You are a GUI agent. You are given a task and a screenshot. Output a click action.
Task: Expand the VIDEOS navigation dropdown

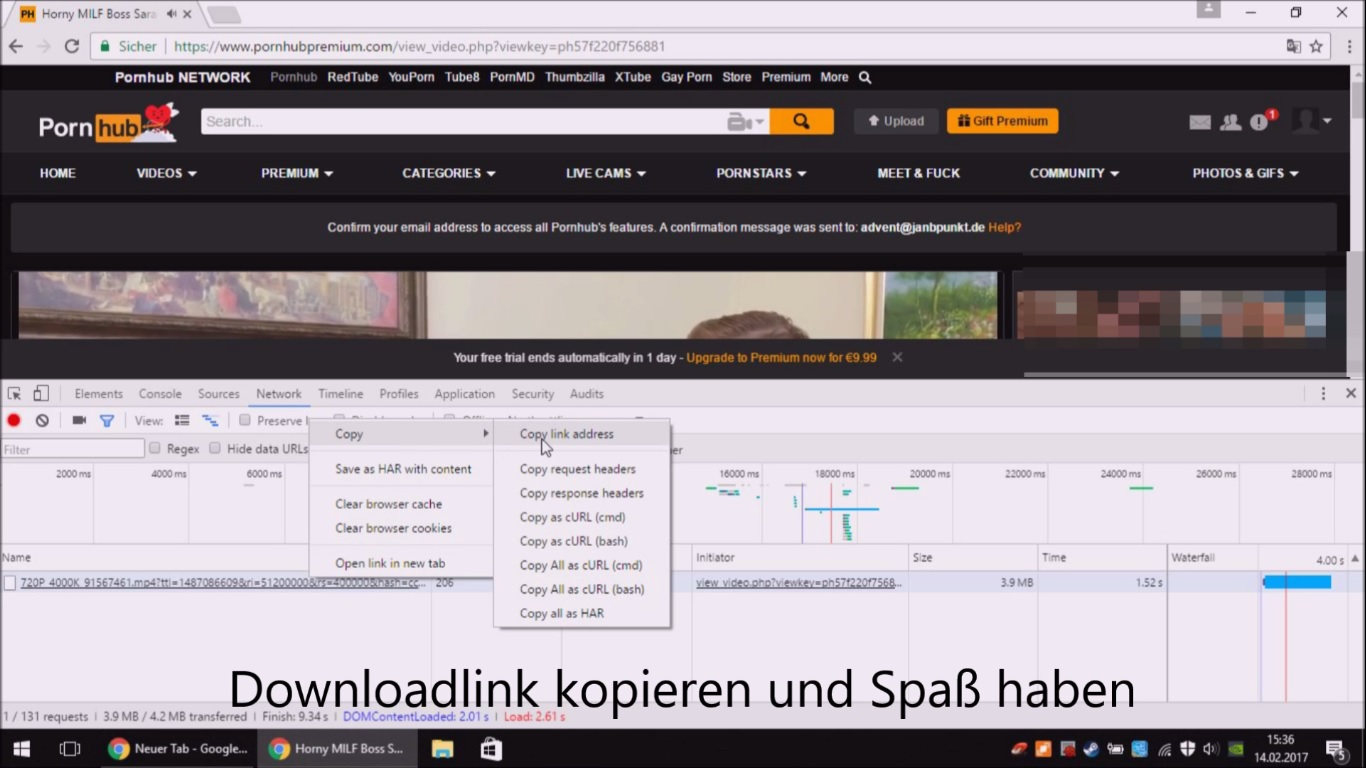[x=167, y=173]
